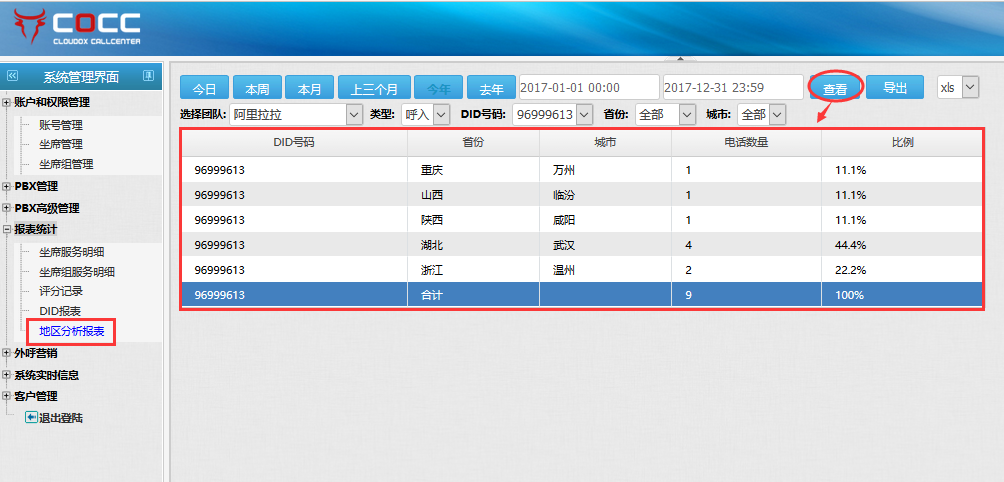Viewport: 1004px width, 482px height.
Task: Open the 省份 dropdown
Action: coord(686,115)
